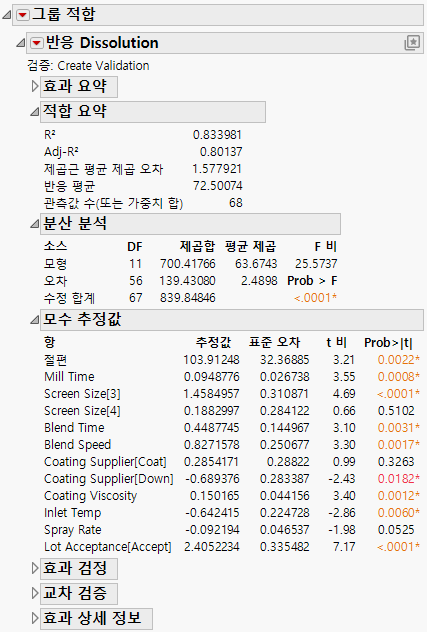Image resolution: width=427 pixels, height=632 pixels.
Task: Select the p-value 0.3263
Action: coord(396,462)
